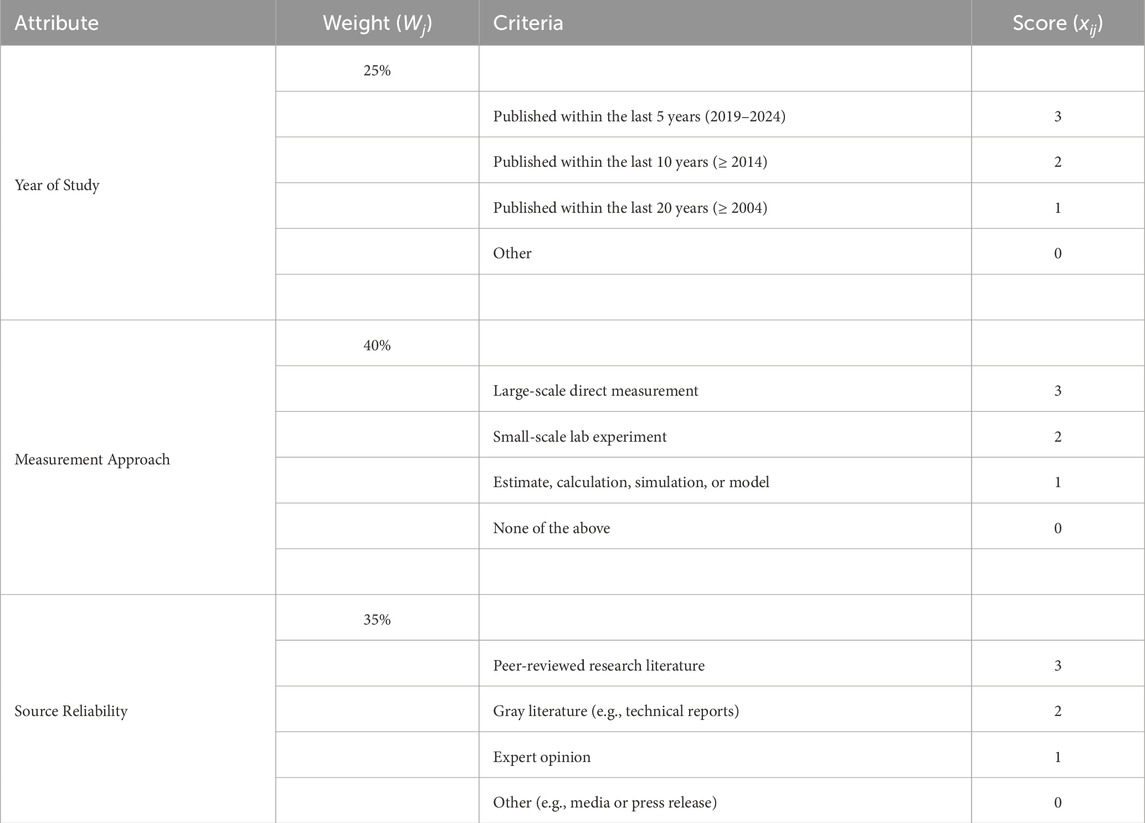The height and width of the screenshot is (823, 1145).
Task: Select the Source Reliability attribute cell
Action: 71,711
